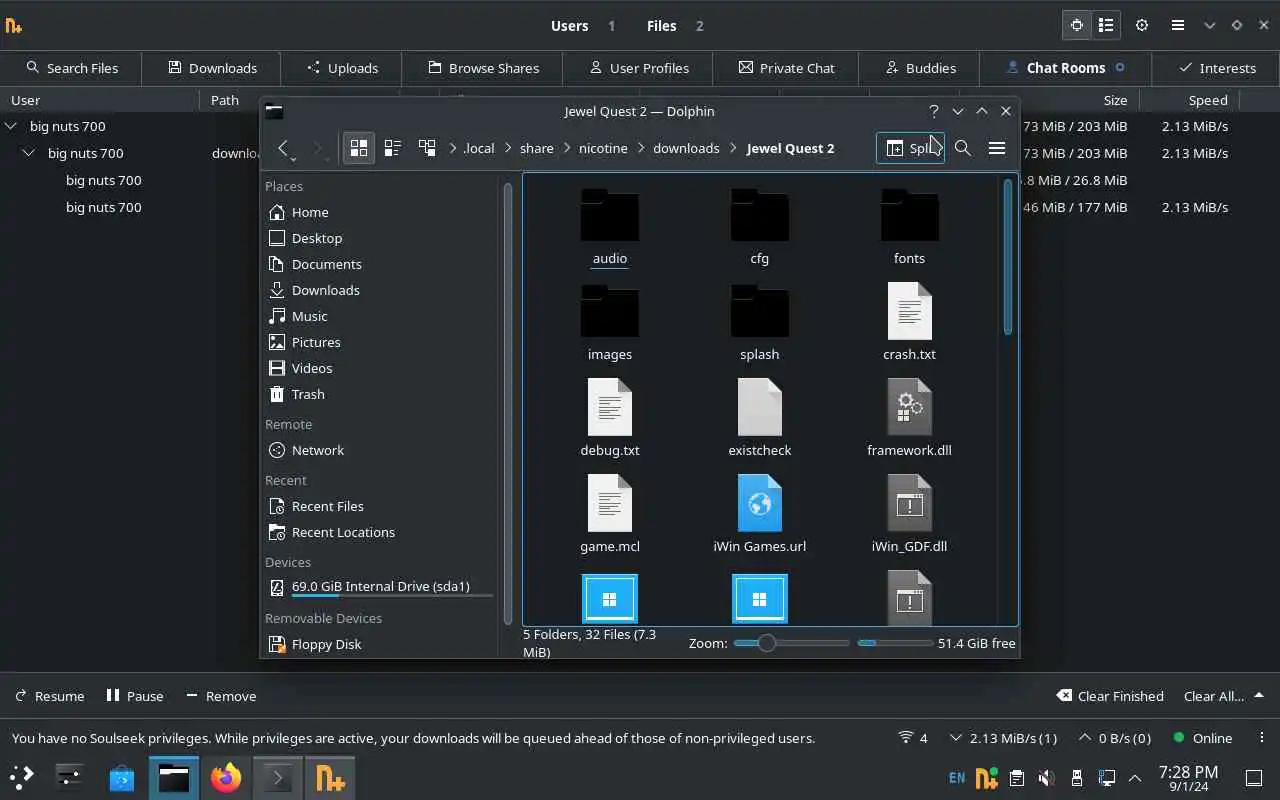Collapse top-level big nuts 700 row
Image resolution: width=1280 pixels, height=800 pixels.
[x=11, y=126]
